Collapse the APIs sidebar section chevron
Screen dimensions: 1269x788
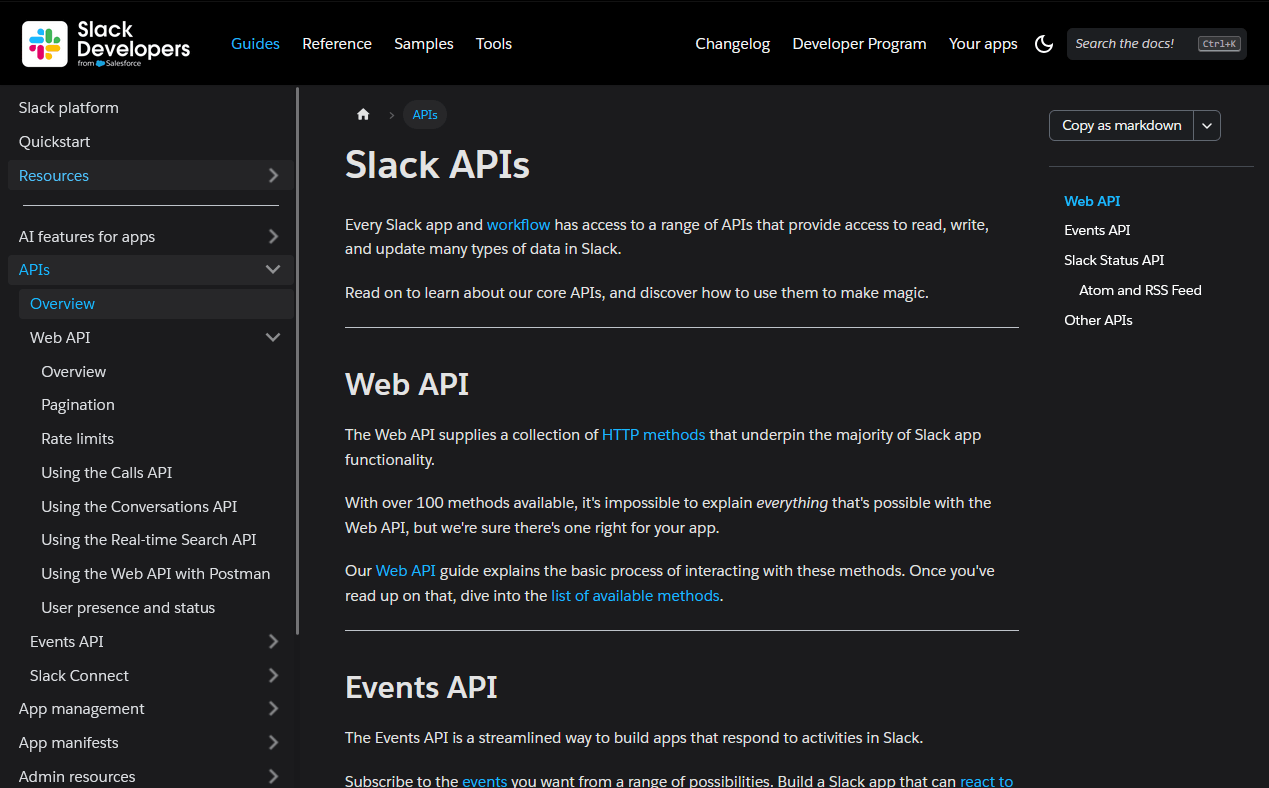coord(273,270)
